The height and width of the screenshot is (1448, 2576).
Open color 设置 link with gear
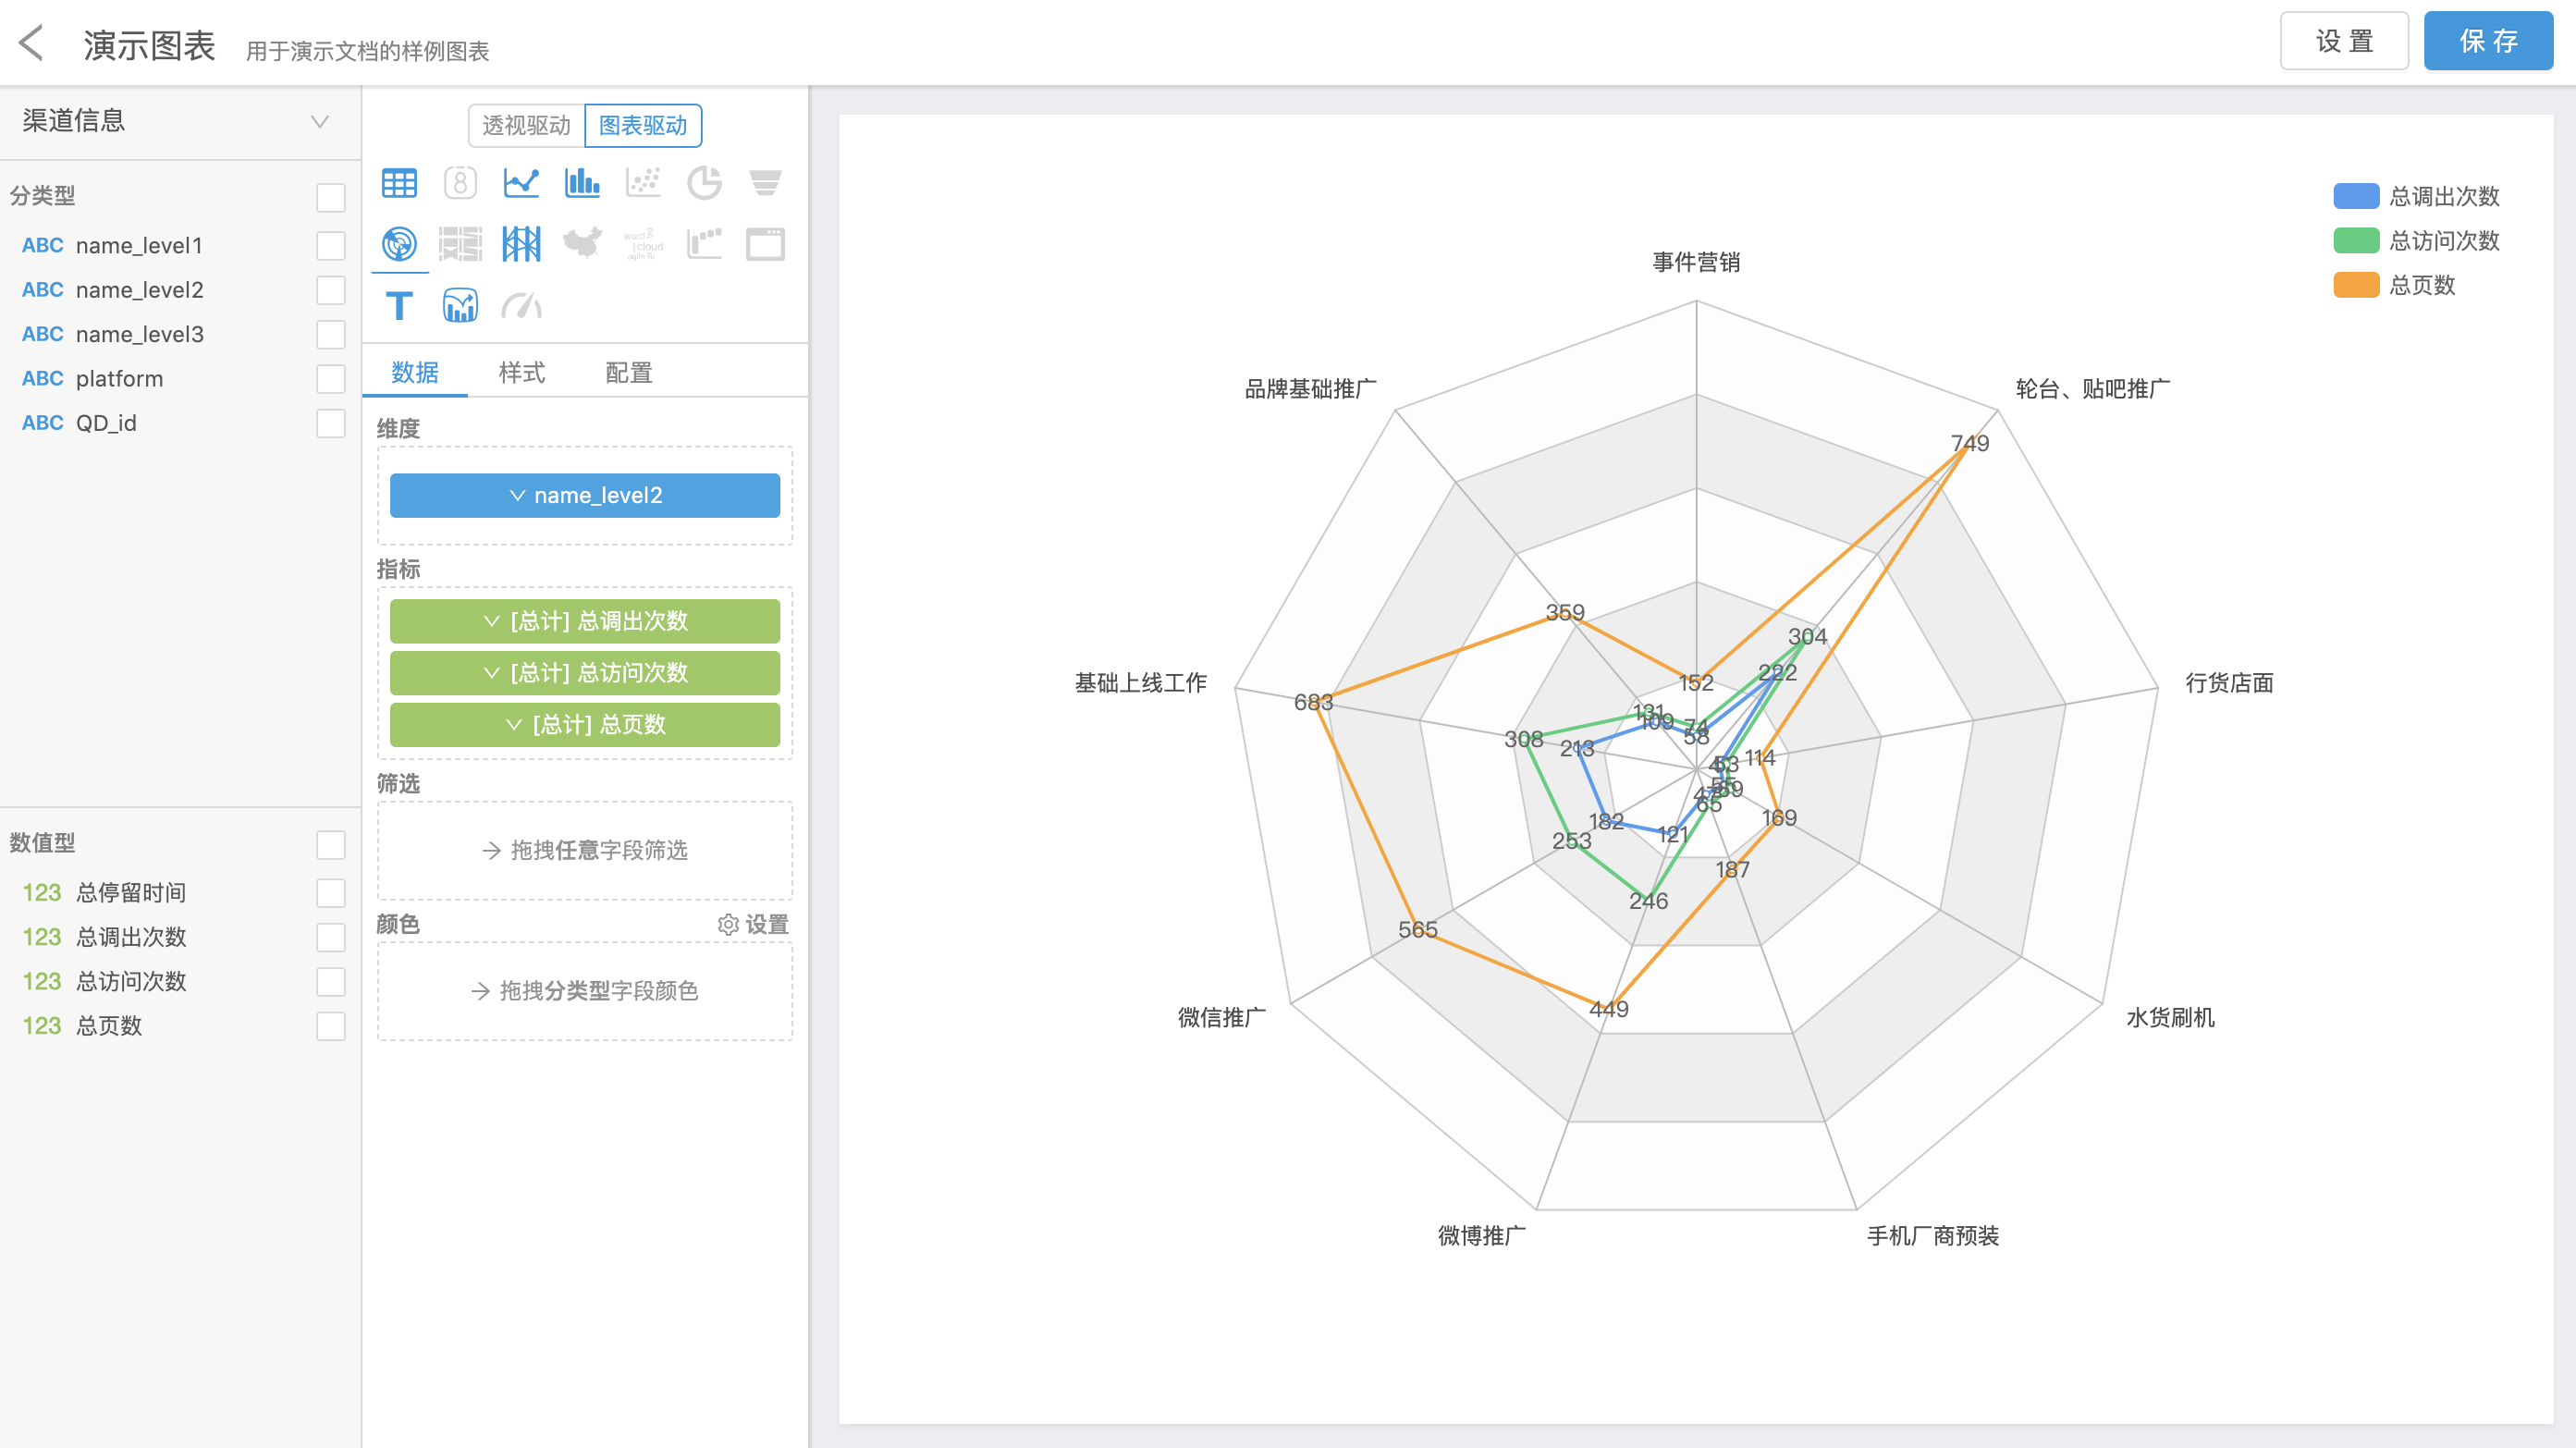[x=754, y=925]
